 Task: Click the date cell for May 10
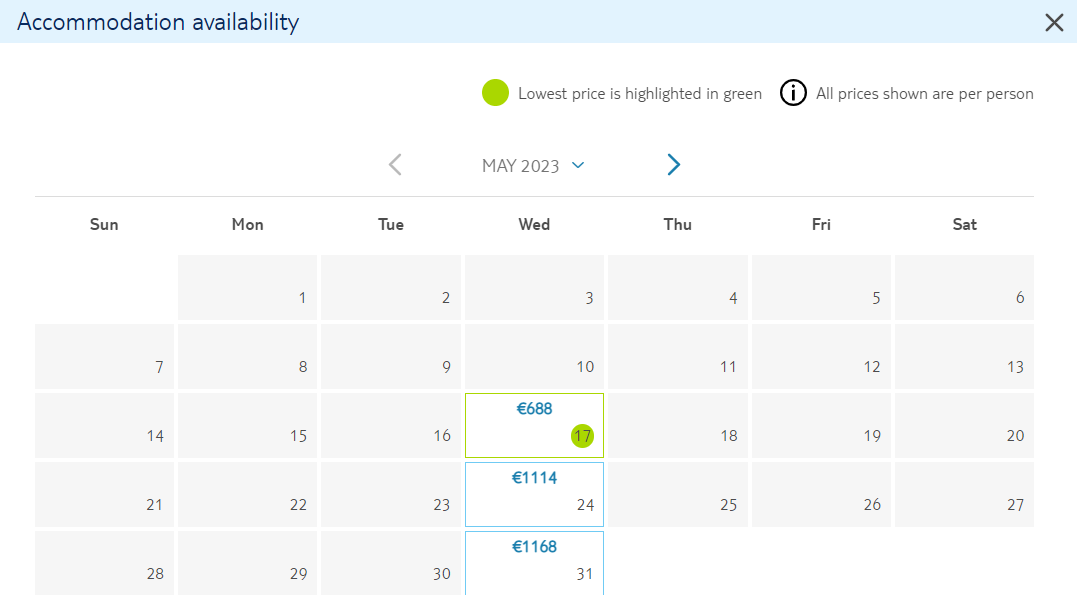(x=534, y=356)
